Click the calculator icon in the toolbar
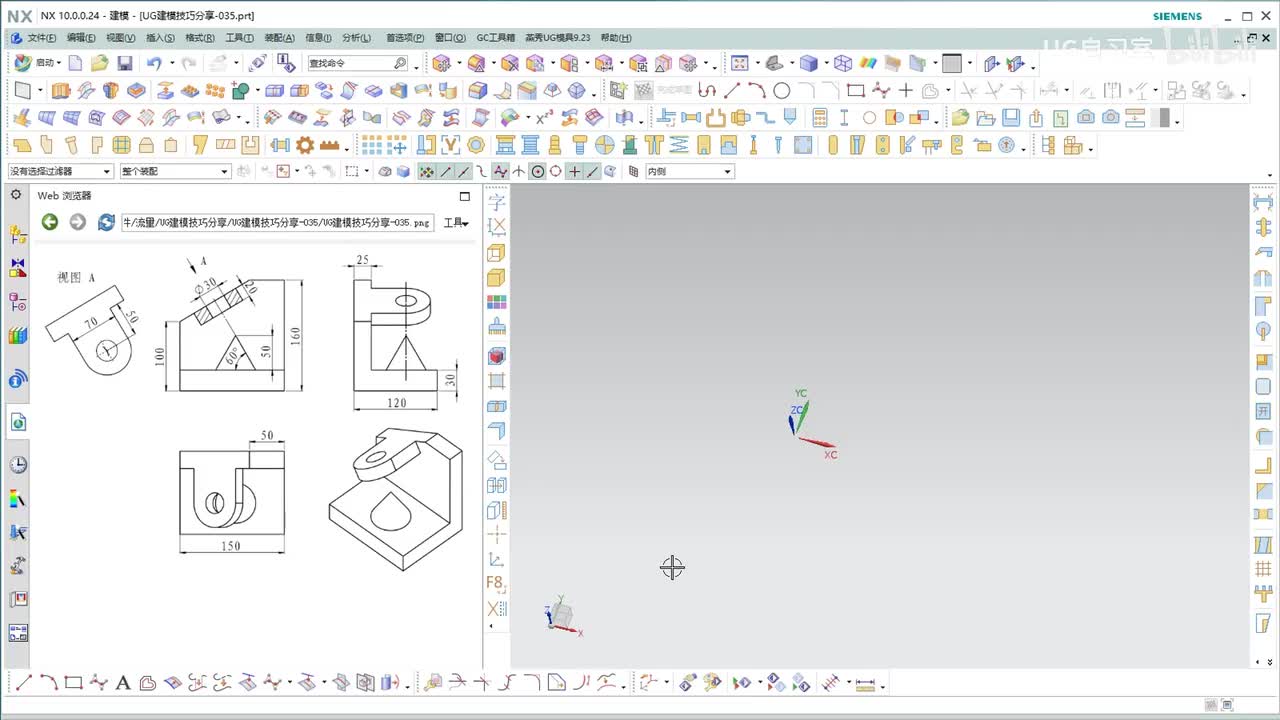Screen dimensions: 1280x720 coord(820,118)
